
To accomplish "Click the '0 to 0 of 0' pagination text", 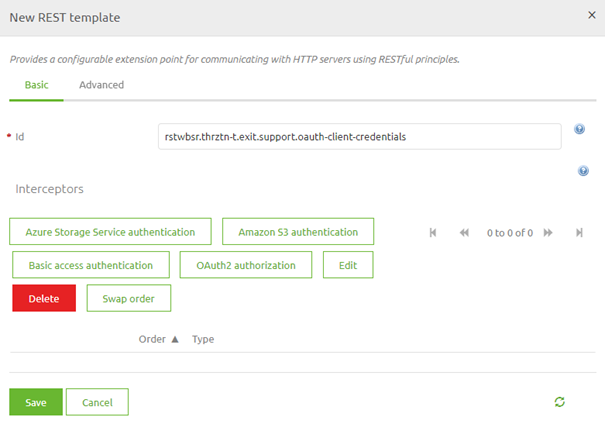I will click(x=510, y=233).
